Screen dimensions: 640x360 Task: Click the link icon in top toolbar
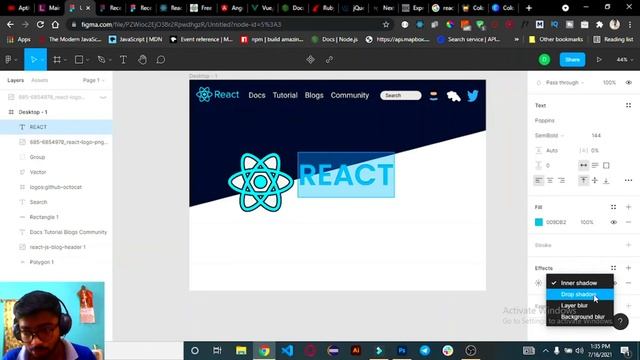coord(329,60)
